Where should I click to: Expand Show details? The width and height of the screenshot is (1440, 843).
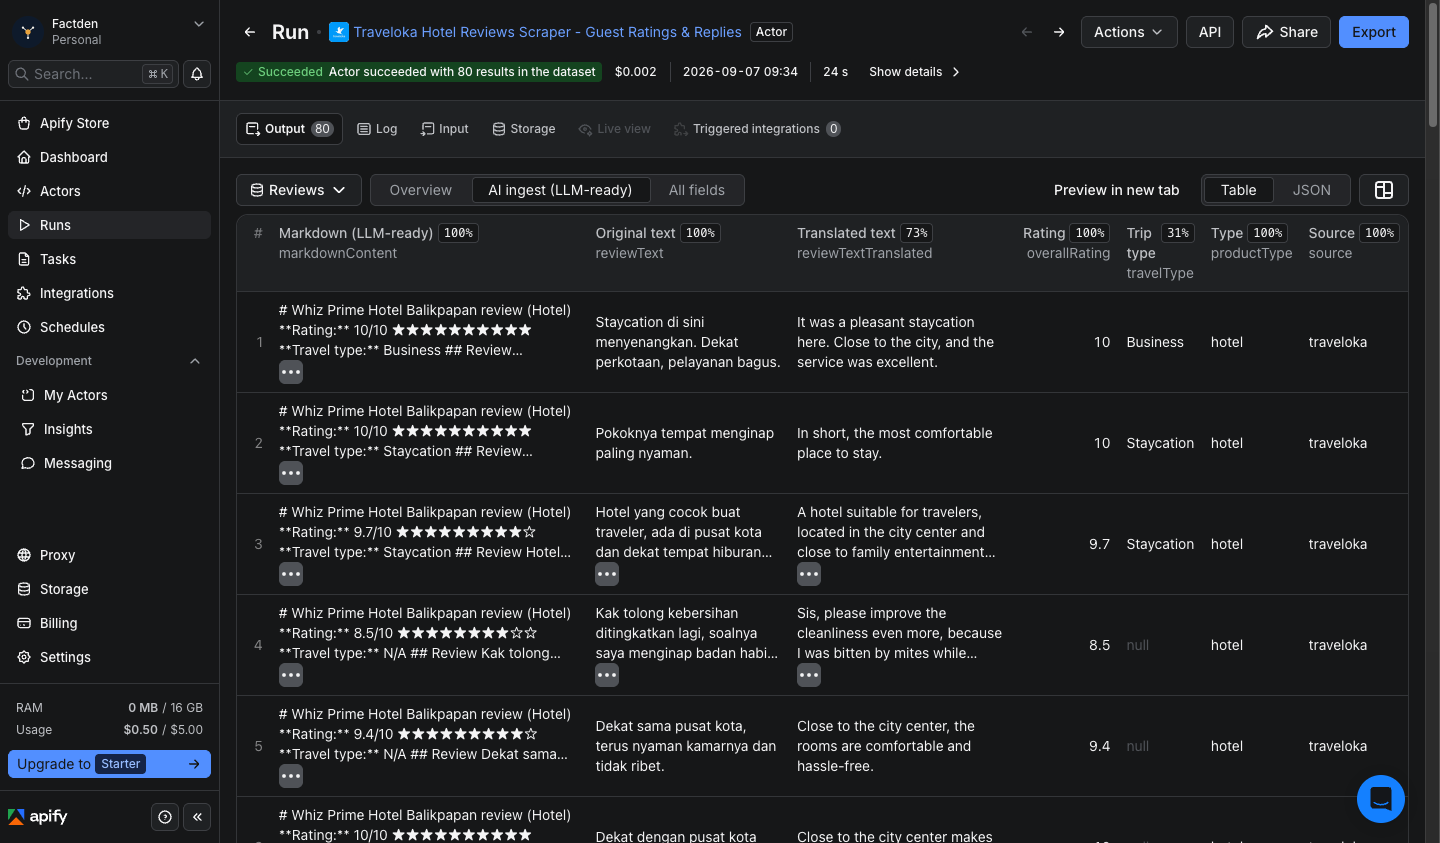914,72
